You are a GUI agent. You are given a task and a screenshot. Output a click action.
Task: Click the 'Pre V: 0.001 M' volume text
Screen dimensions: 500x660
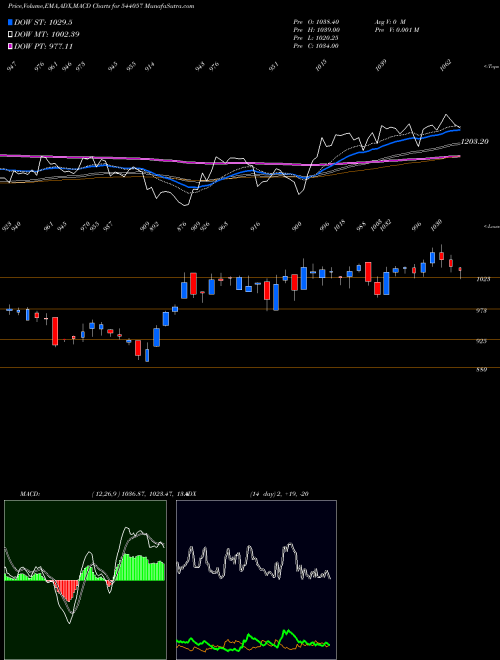click(x=396, y=30)
